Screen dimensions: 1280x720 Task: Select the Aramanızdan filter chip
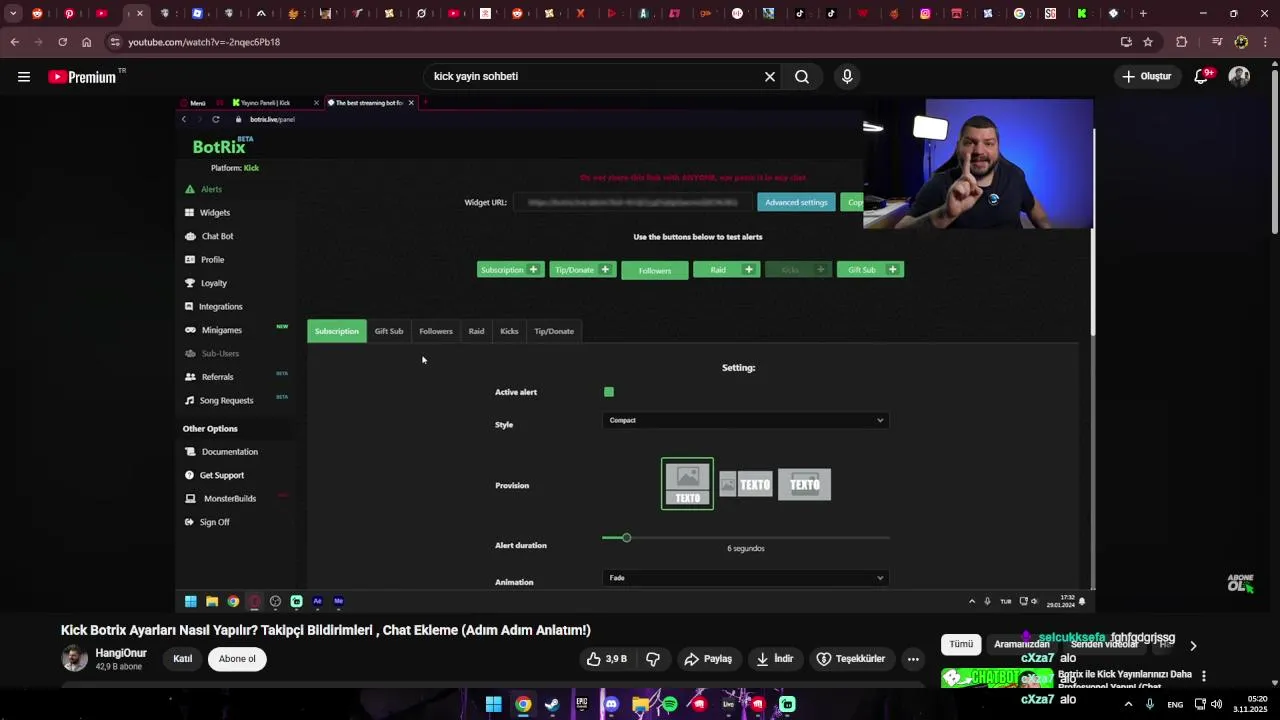pos(1022,645)
